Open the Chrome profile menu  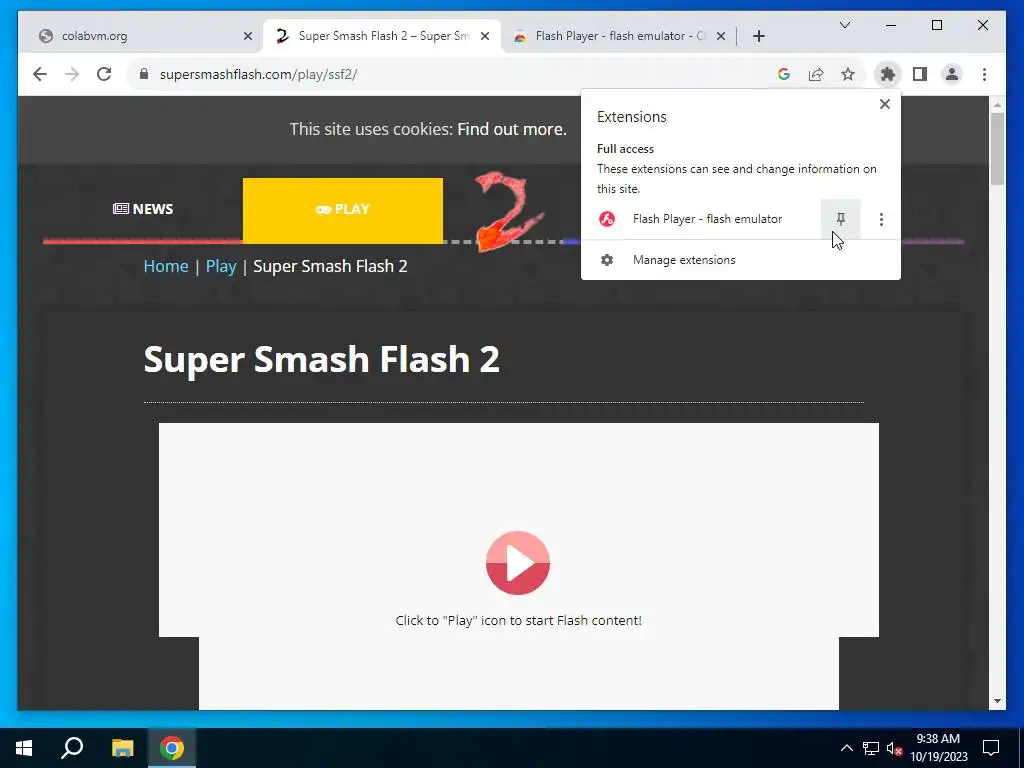(x=952, y=74)
